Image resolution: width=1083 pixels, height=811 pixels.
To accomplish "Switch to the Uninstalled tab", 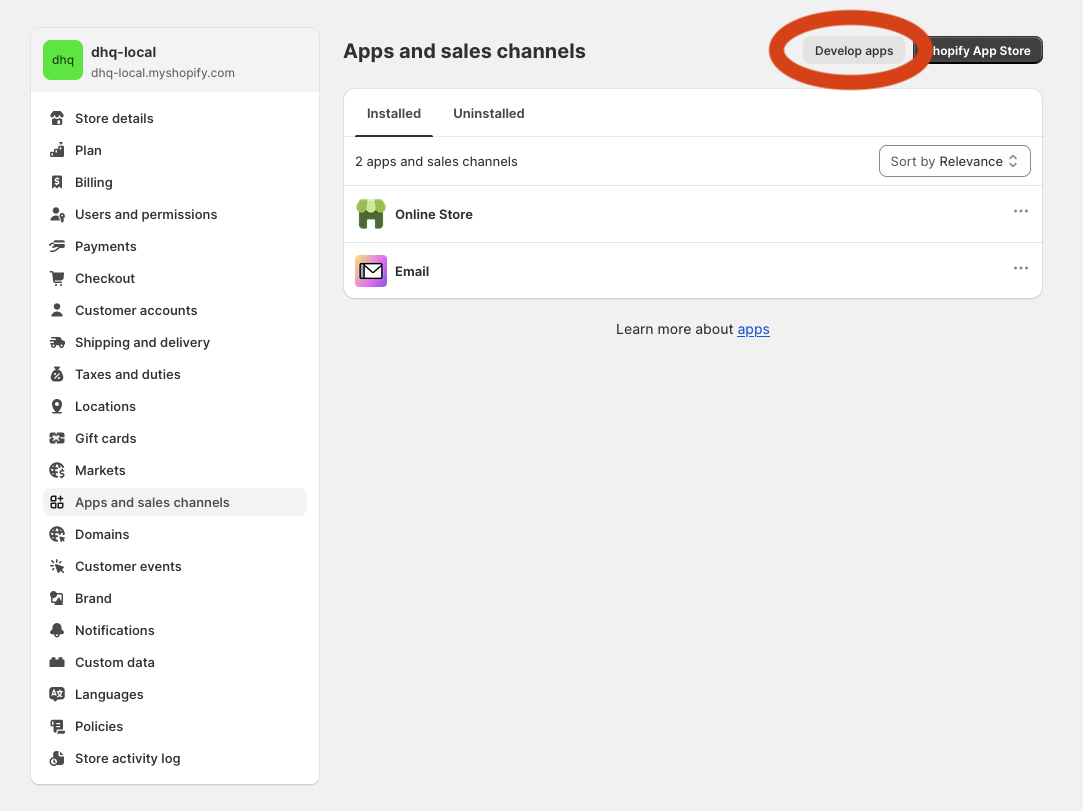I will coord(488,113).
